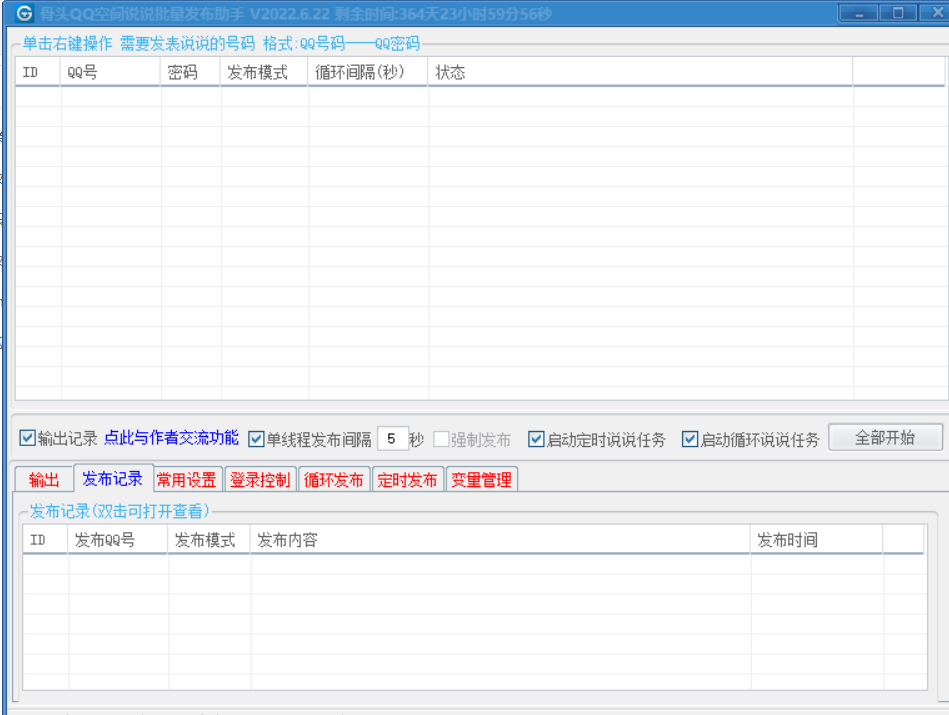Click the 发布时间 column header in records
This screenshot has width=949, height=715.
click(x=816, y=540)
